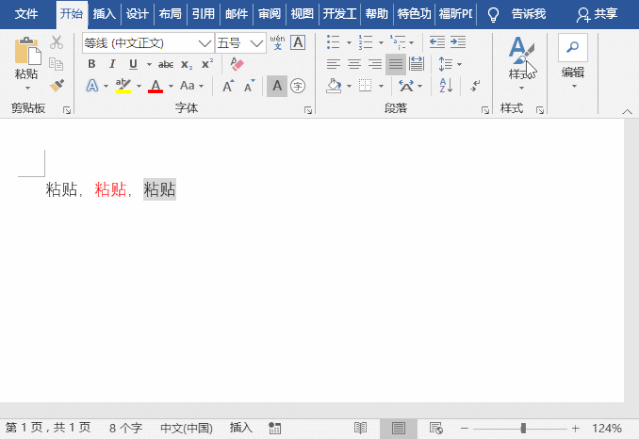The image size is (639, 439).
Task: Click the Cut scissors icon
Action: click(57, 42)
